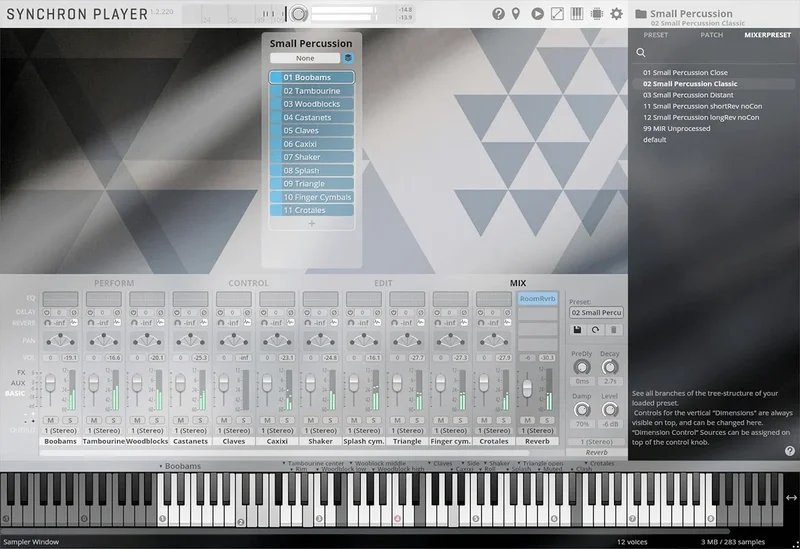This screenshot has height=549, width=800.
Task: Open the help question mark icon
Action: [498, 14]
